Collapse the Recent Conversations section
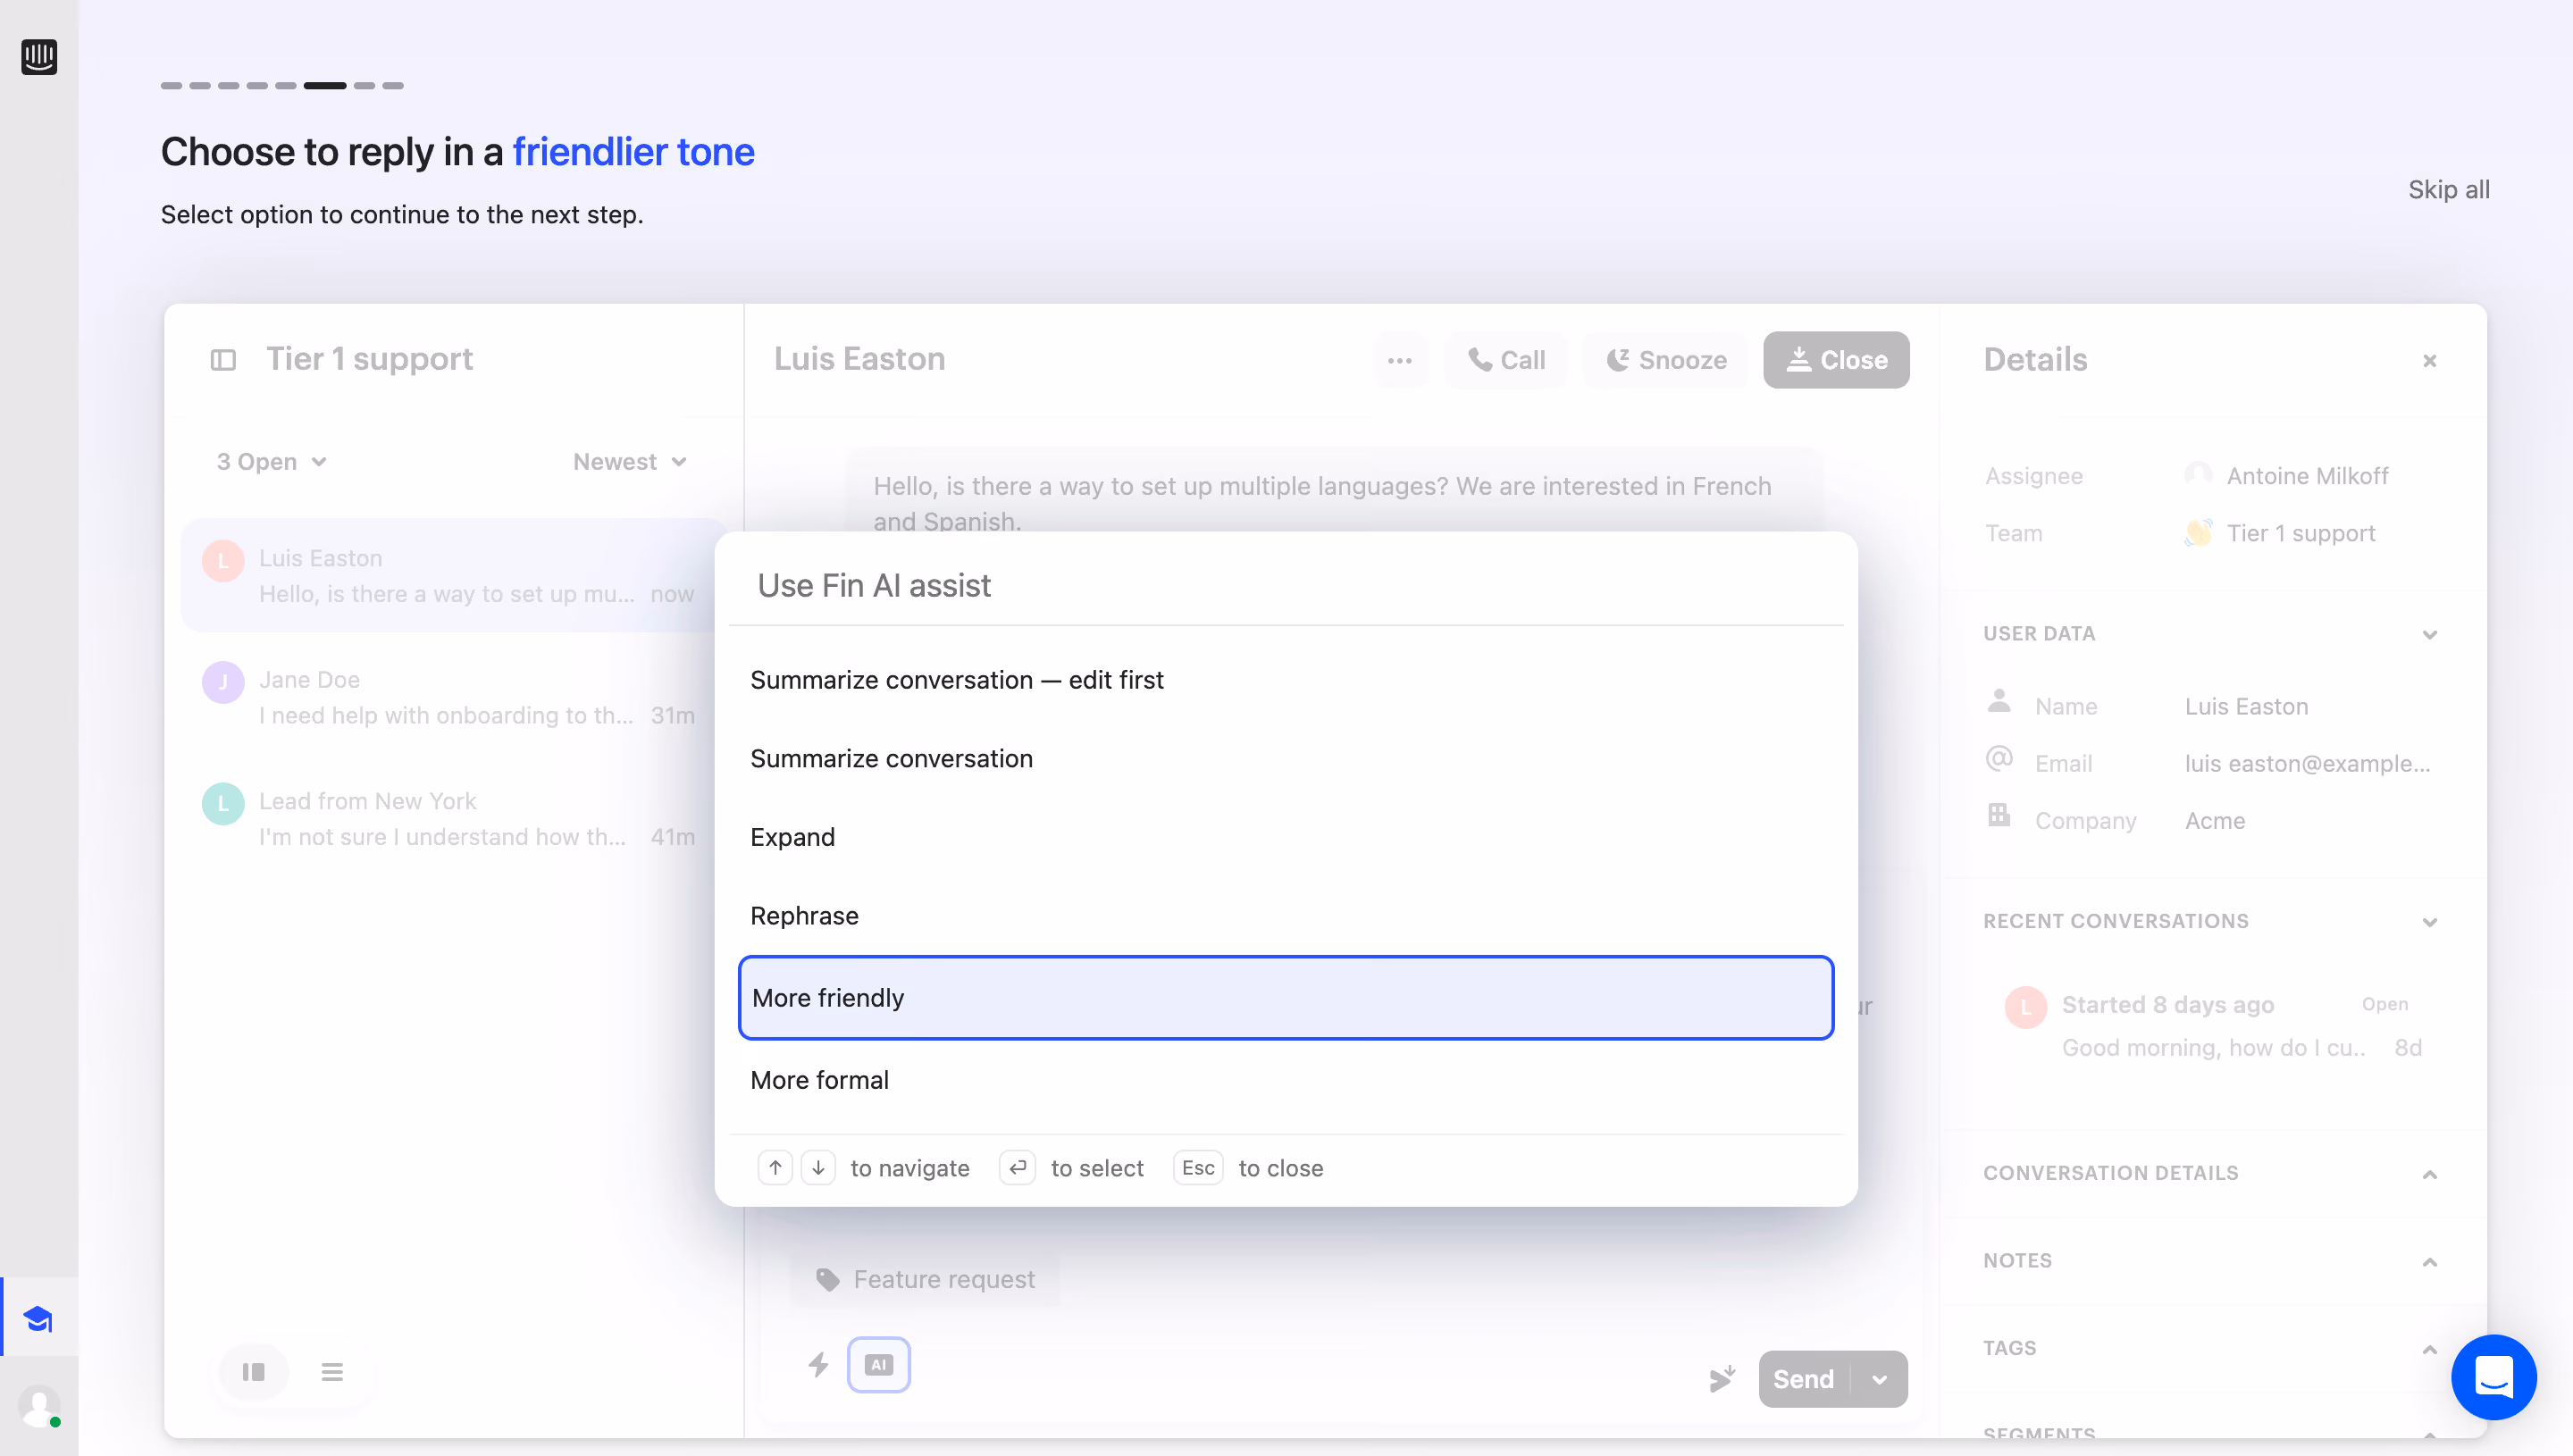 click(2430, 921)
